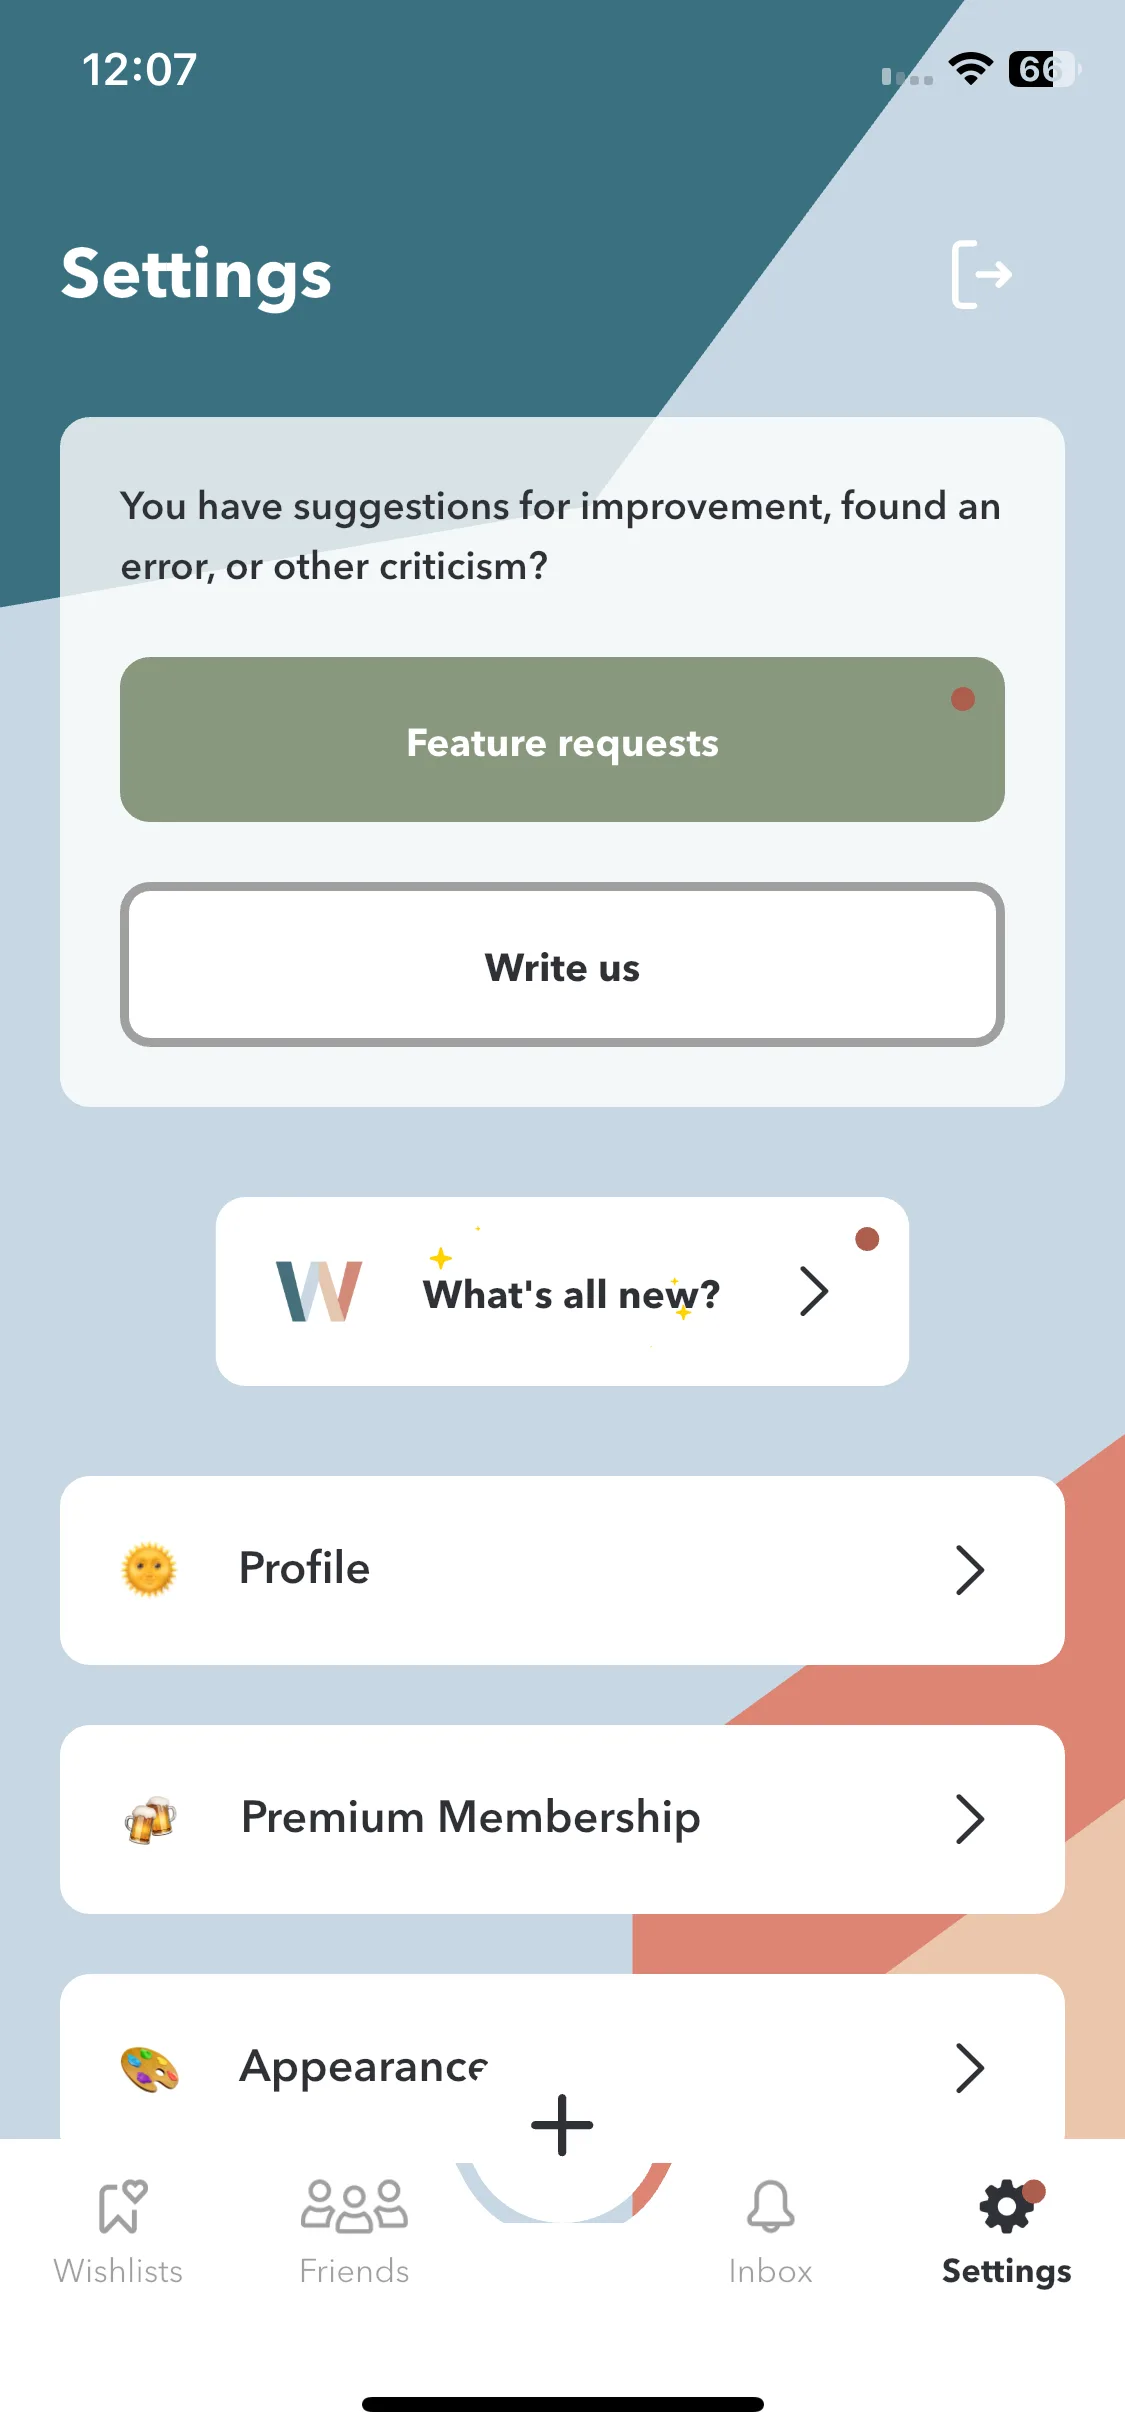Open the Inbox bell icon
Viewport: 1125px width, 2436px height.
770,2206
